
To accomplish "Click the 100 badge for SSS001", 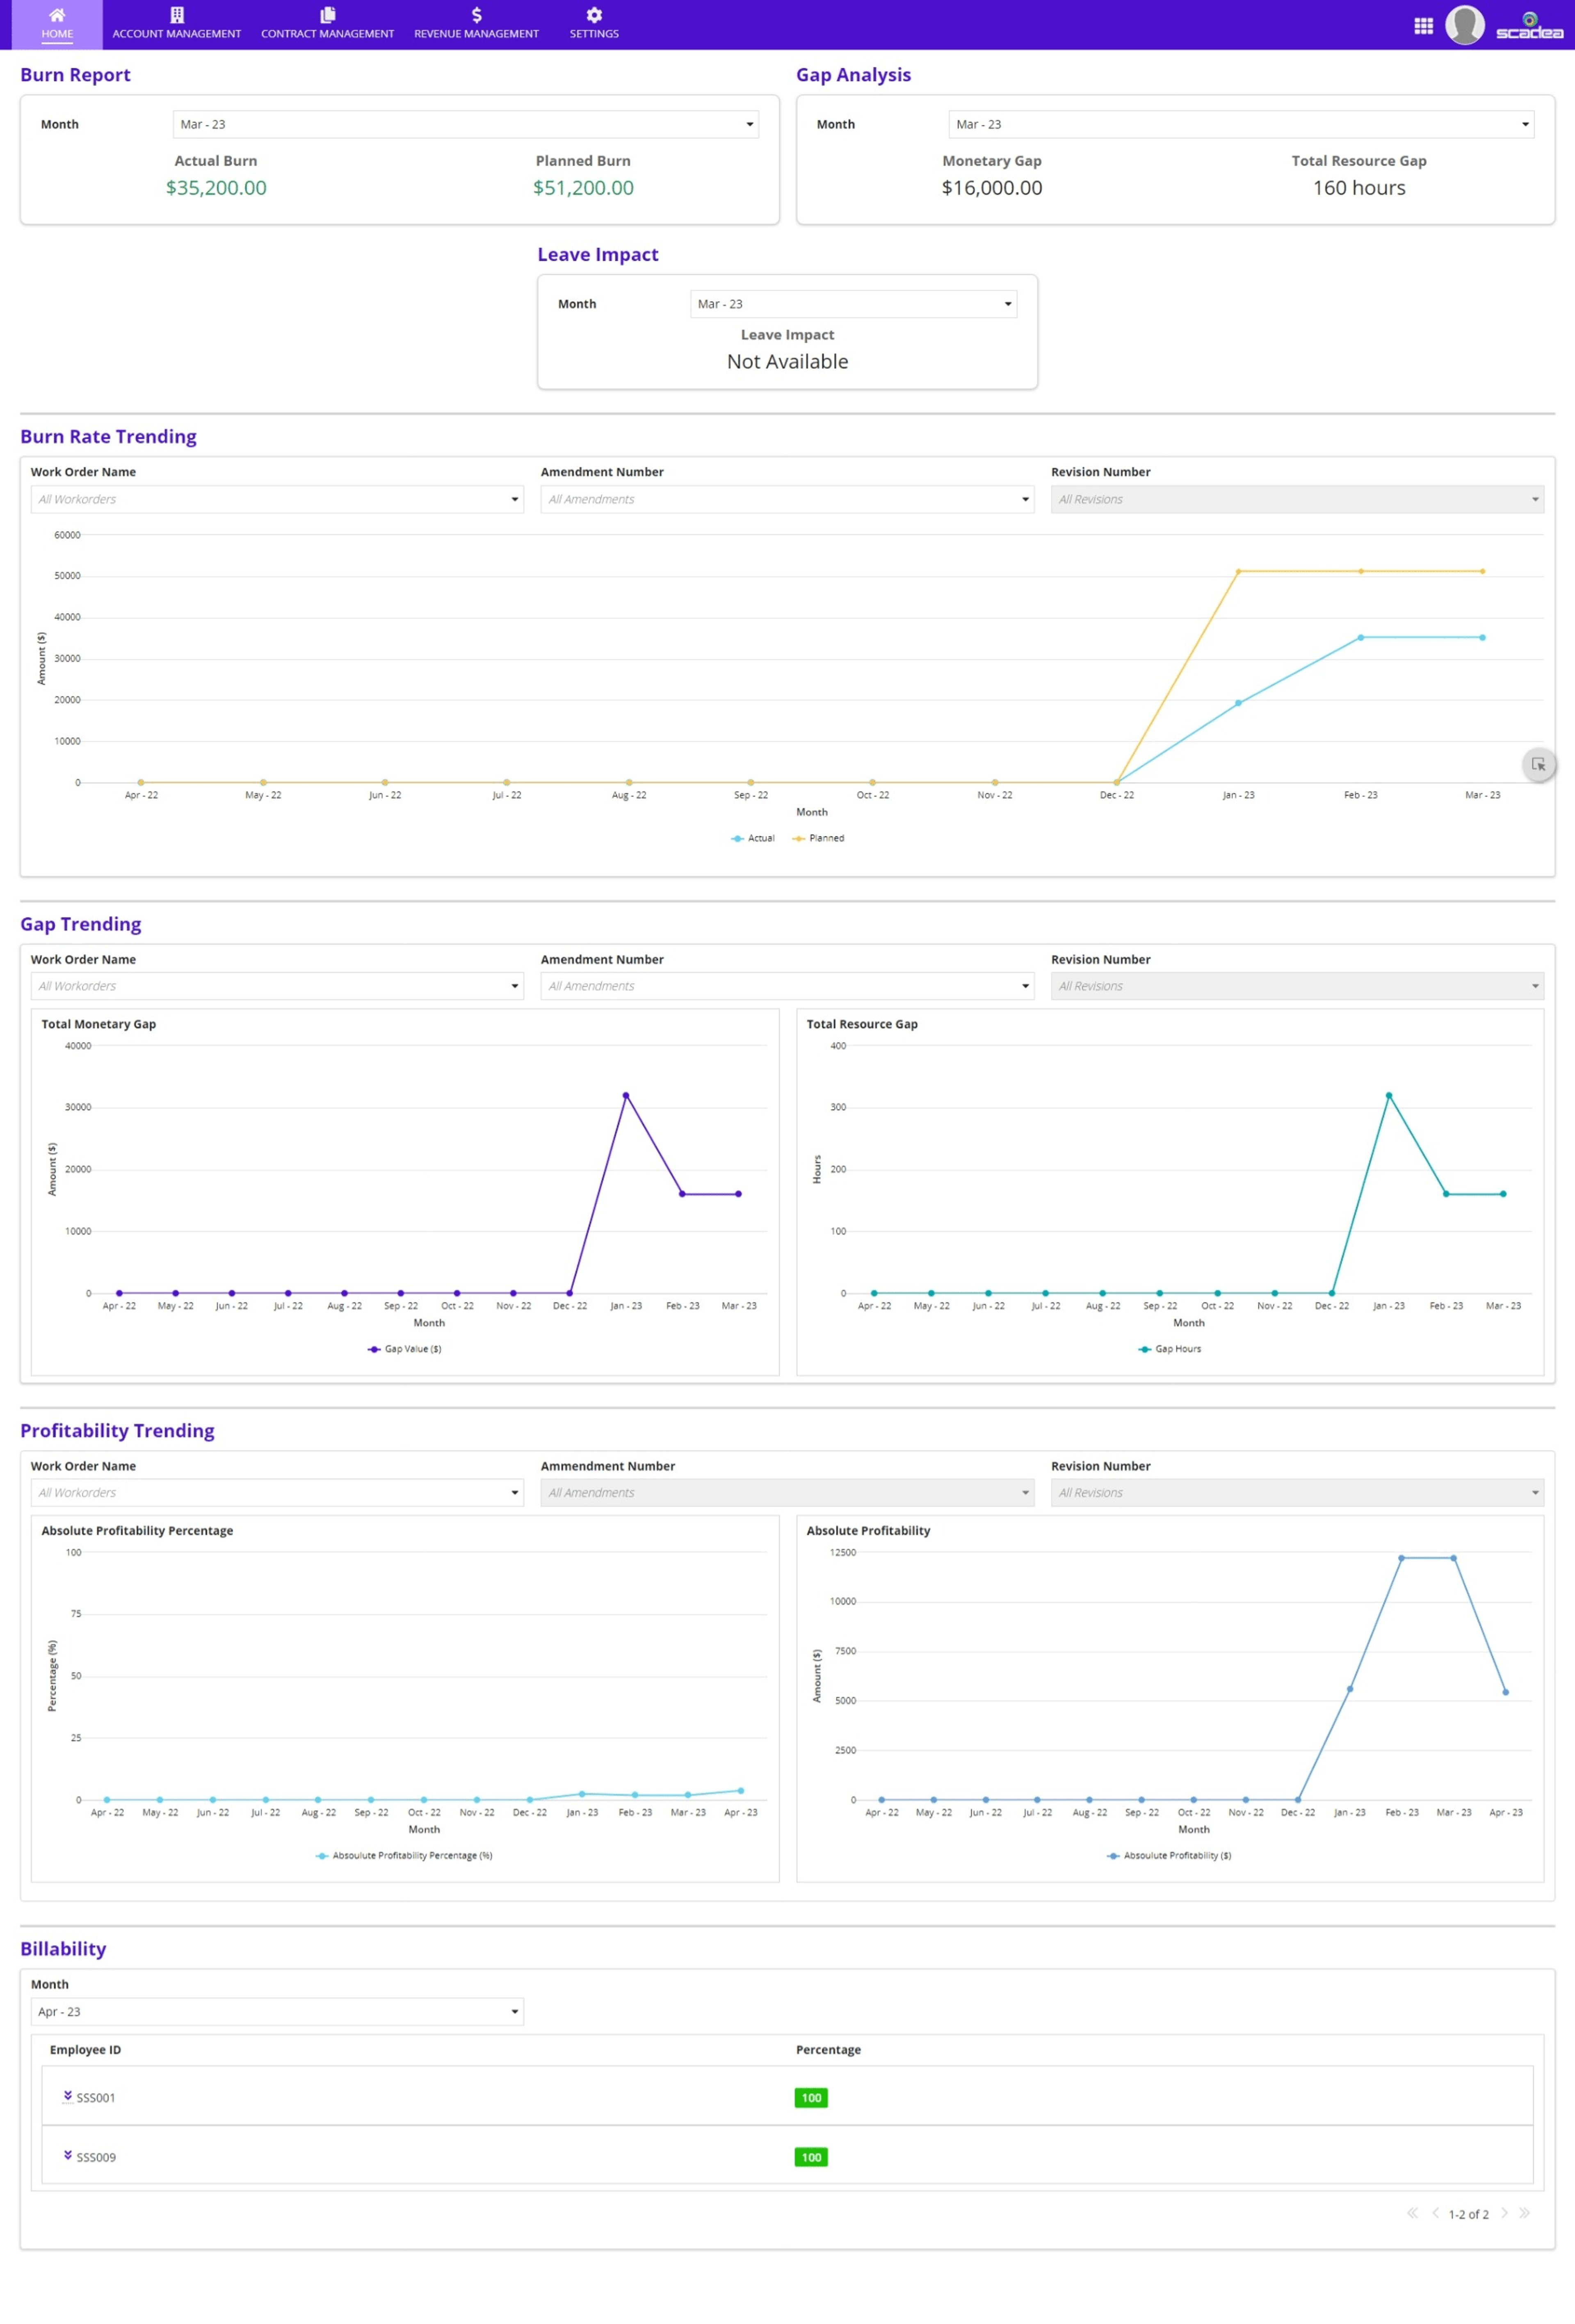I will (x=811, y=2098).
